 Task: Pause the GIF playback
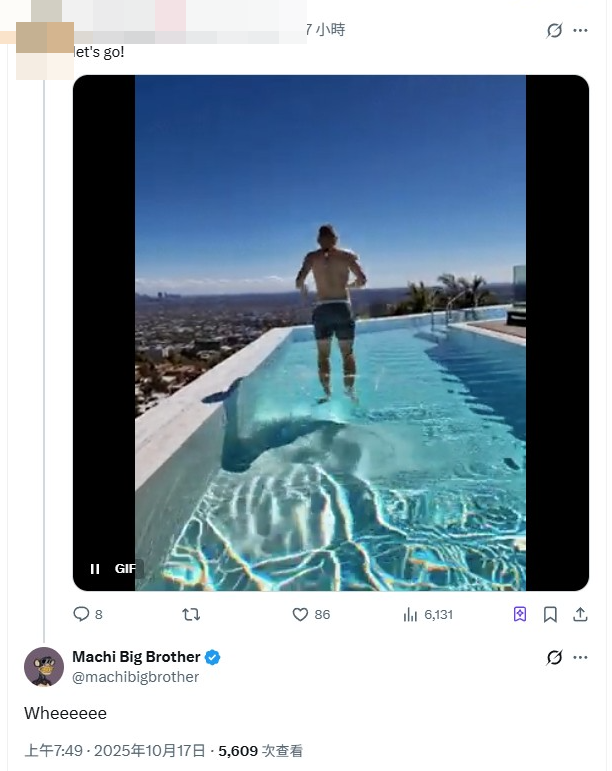point(95,569)
